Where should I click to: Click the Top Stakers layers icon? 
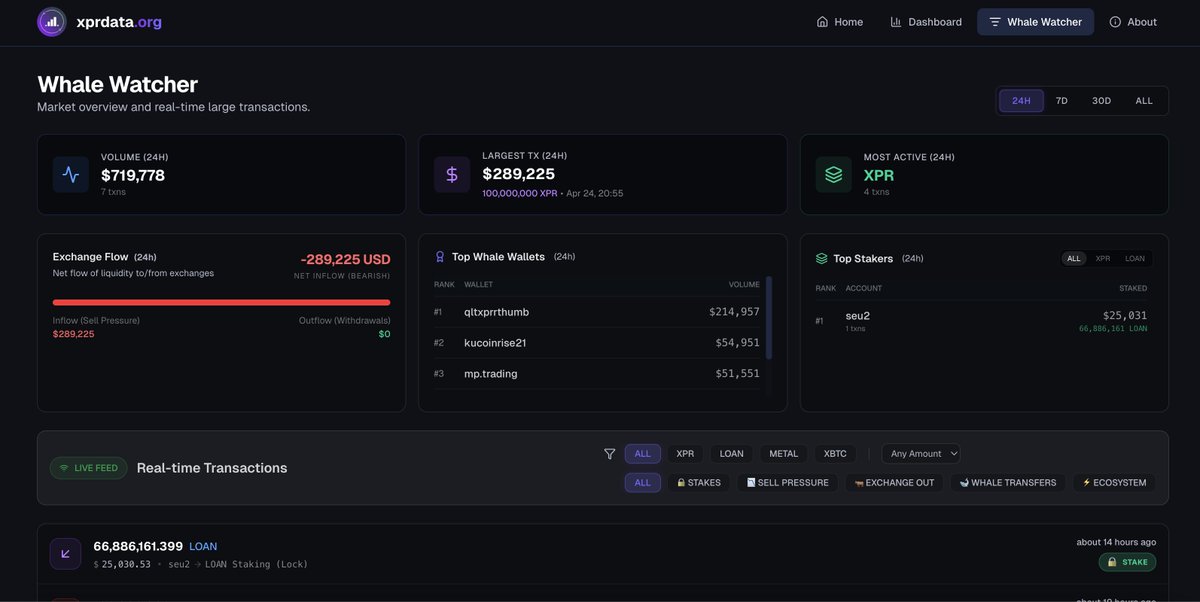(822, 258)
